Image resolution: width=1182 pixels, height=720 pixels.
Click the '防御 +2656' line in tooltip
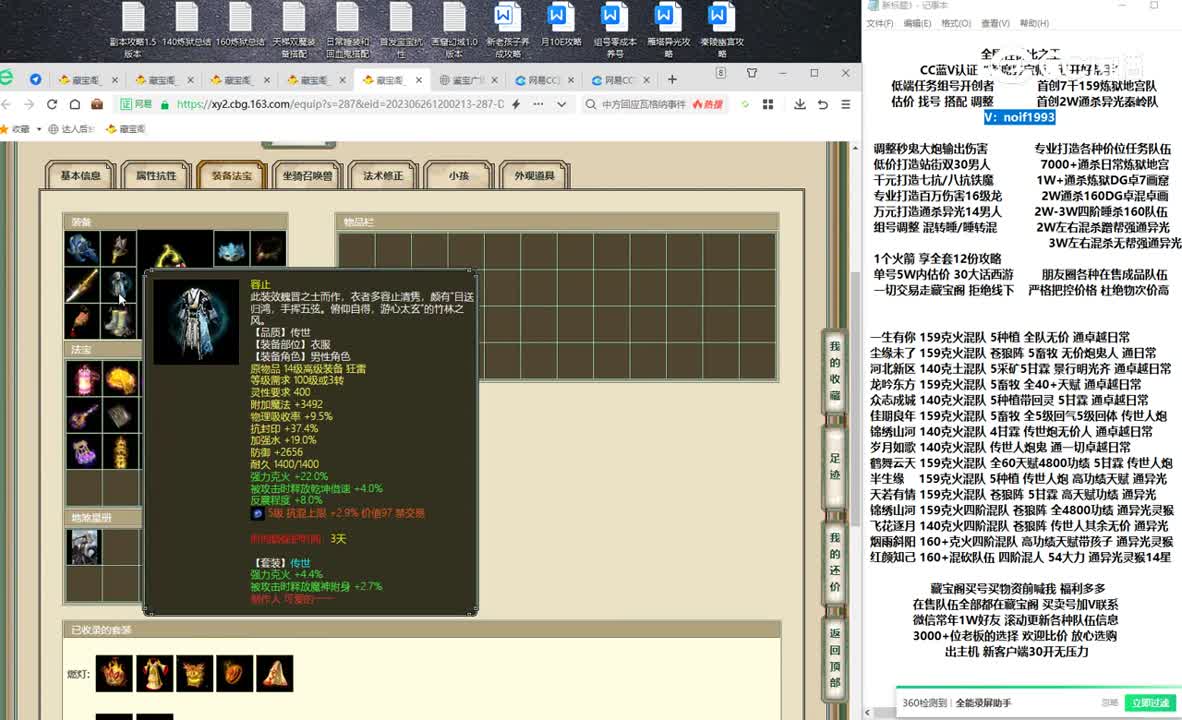coord(277,452)
